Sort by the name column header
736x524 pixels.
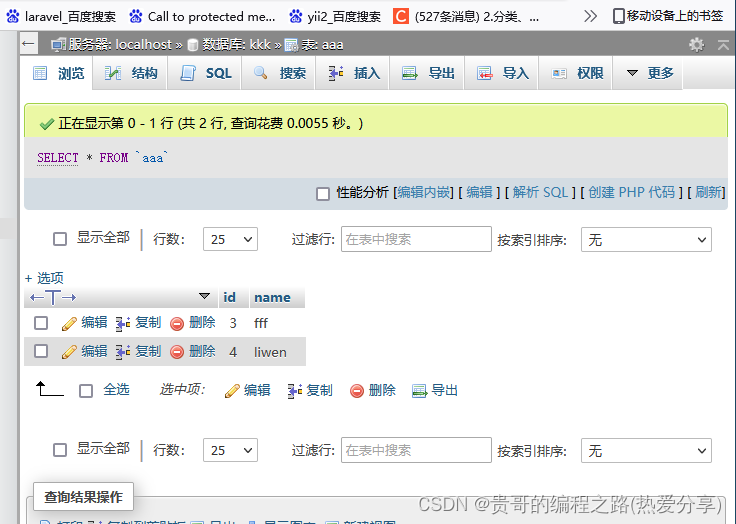coord(272,297)
